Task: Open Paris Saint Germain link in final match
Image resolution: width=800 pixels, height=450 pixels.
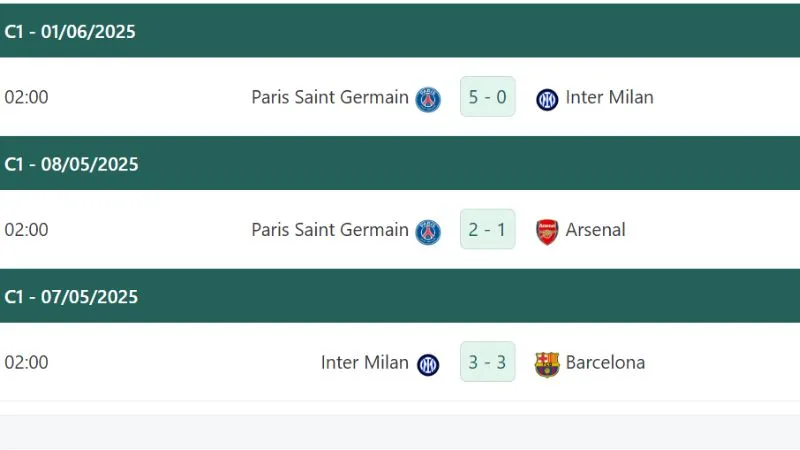Action: 330,97
